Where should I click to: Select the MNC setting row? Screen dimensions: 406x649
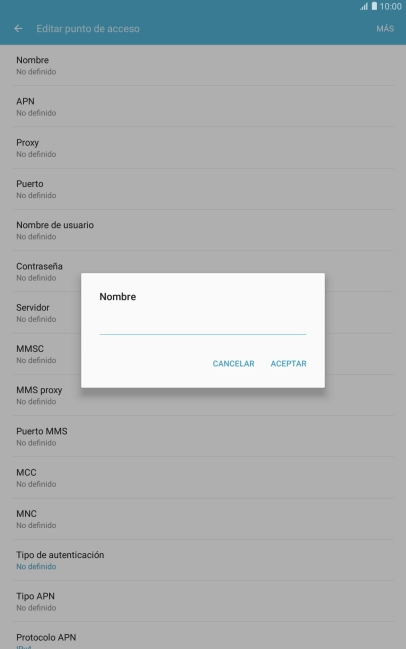[203, 519]
